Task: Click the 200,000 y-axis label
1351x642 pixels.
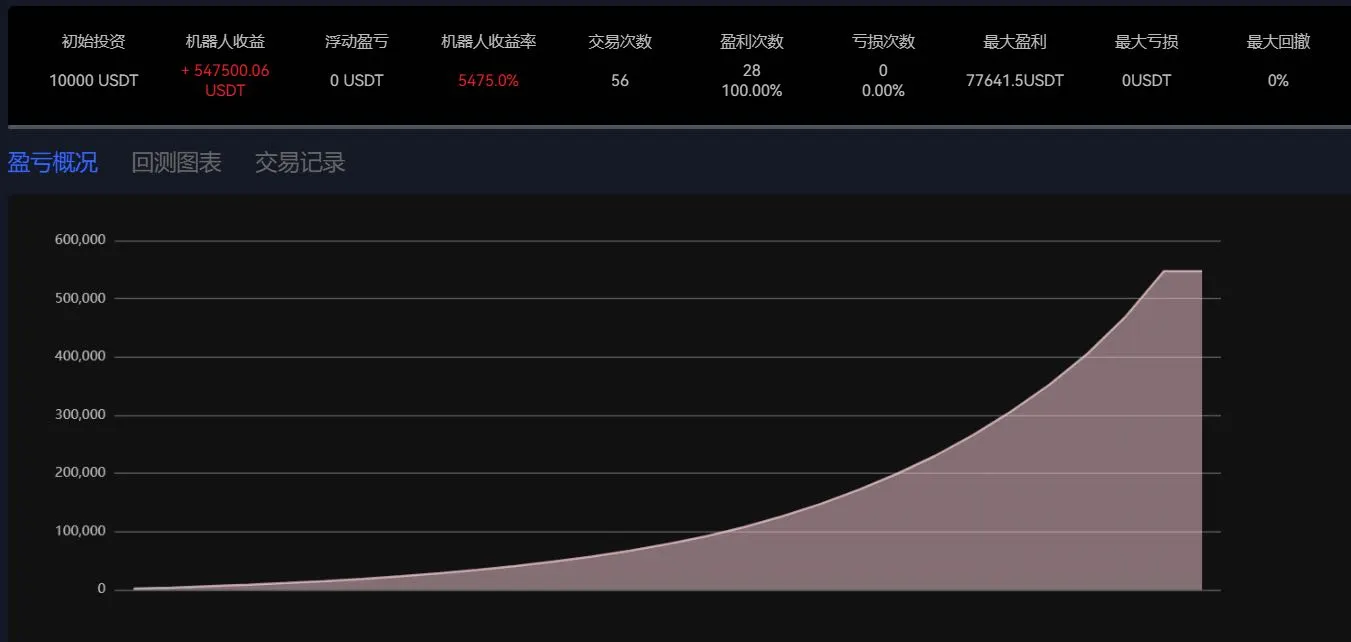Action: (82, 473)
